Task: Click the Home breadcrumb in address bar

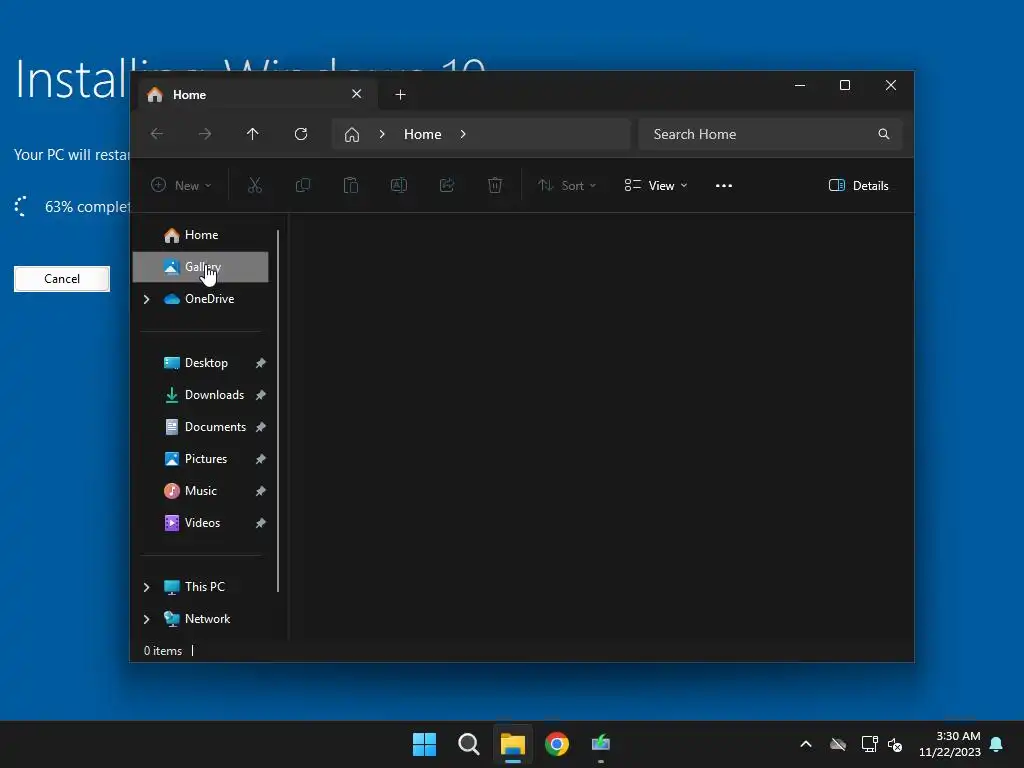Action: (x=423, y=134)
